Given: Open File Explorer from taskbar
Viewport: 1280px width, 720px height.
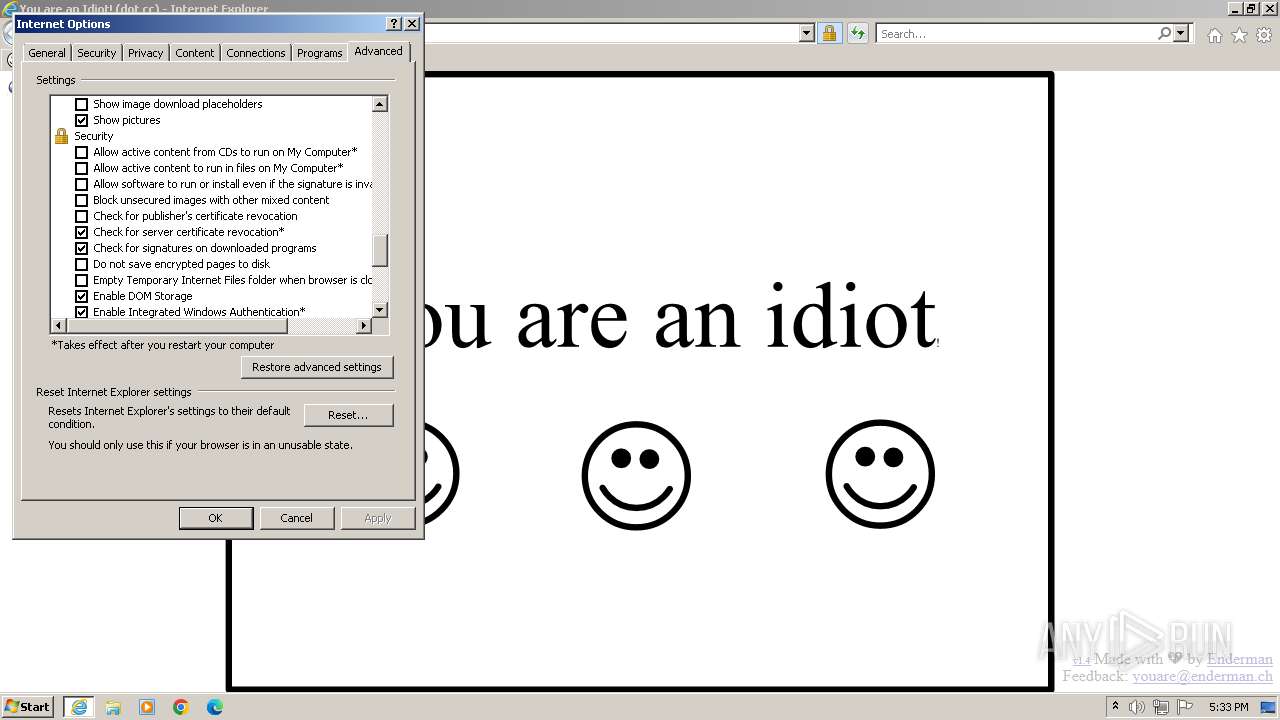Looking at the screenshot, I should pyautogui.click(x=113, y=707).
